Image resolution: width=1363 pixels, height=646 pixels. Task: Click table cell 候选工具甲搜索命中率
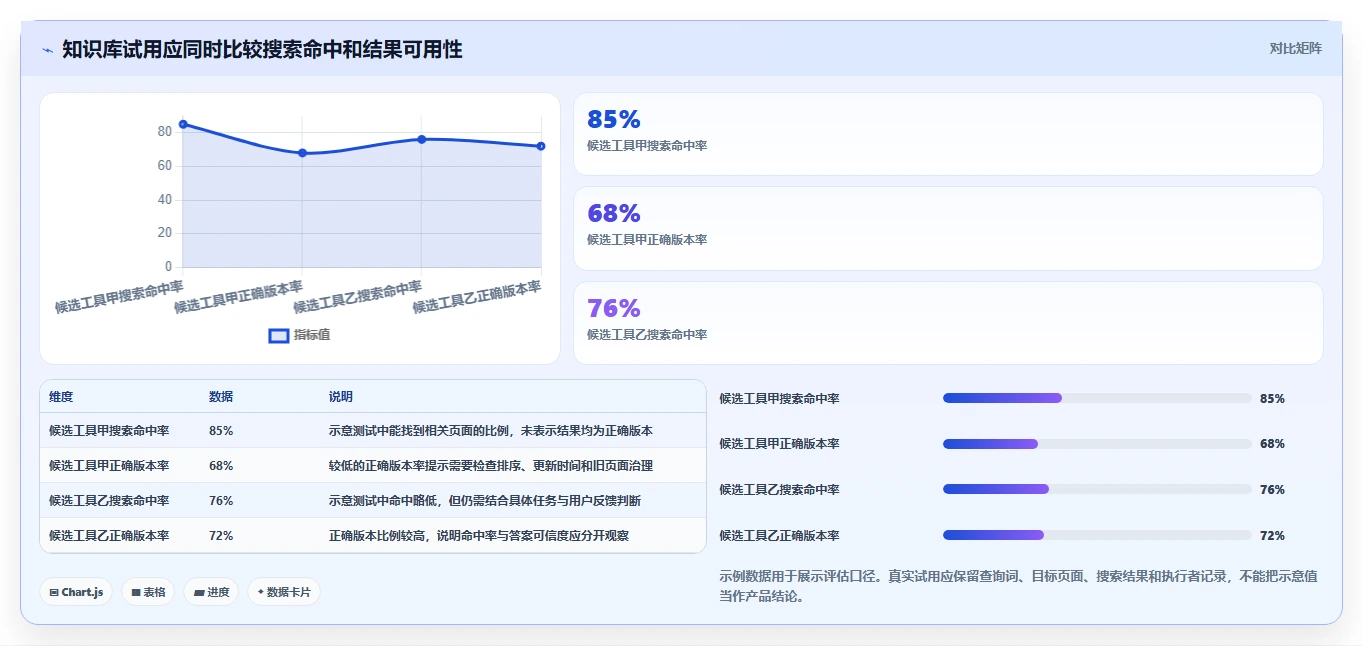tap(109, 431)
